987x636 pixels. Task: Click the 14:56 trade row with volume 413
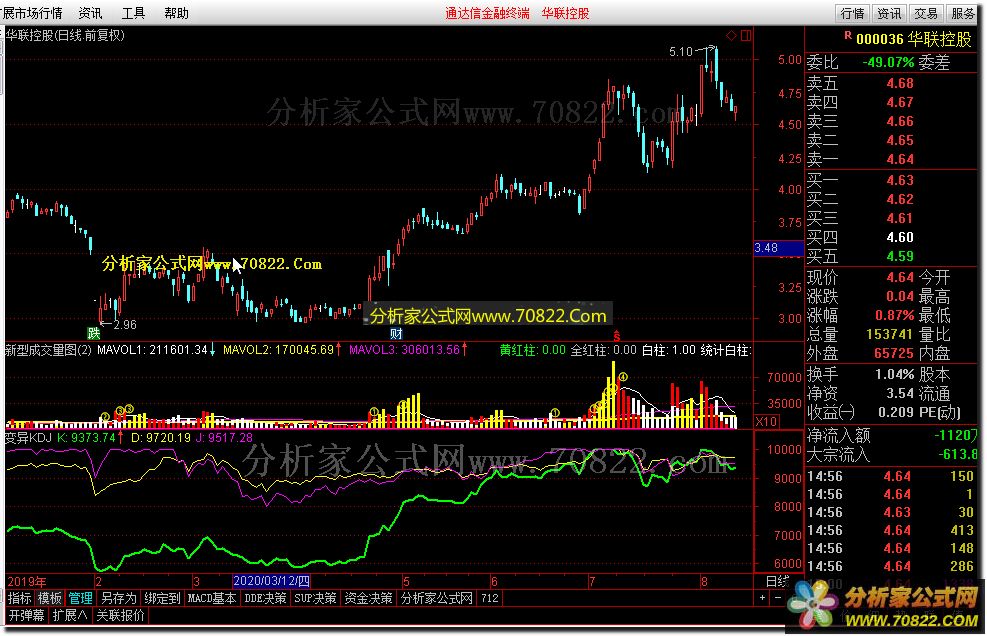coord(892,531)
